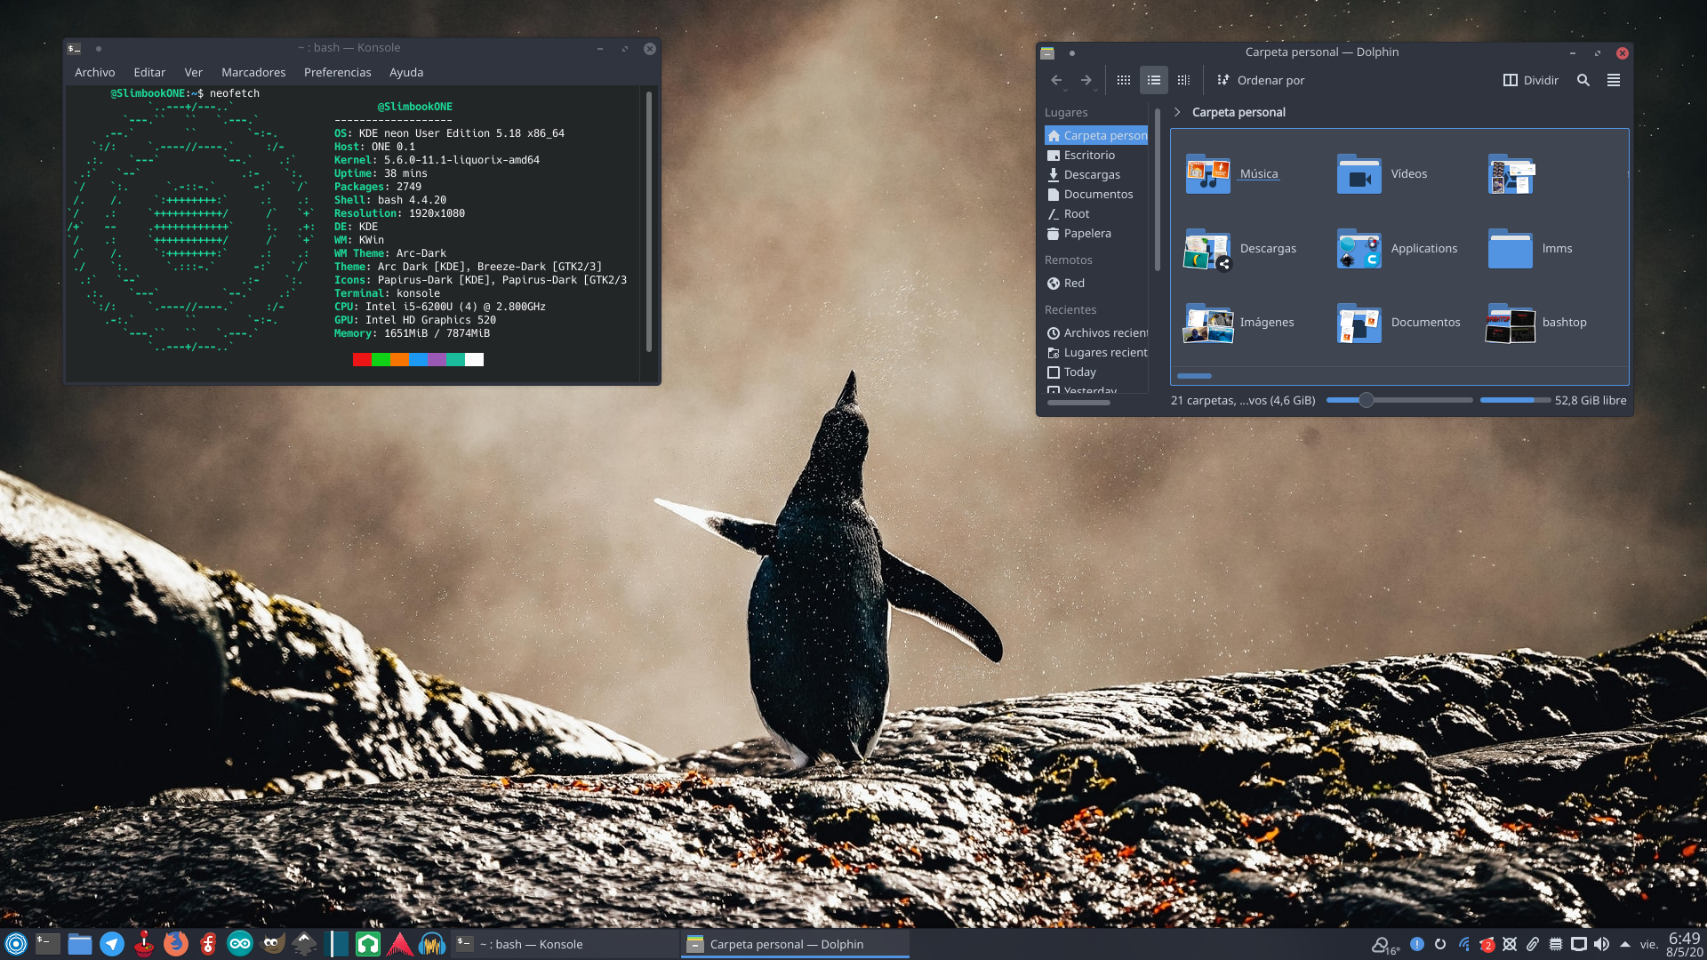Open the Preferencias menu in Konsole

[x=337, y=72]
